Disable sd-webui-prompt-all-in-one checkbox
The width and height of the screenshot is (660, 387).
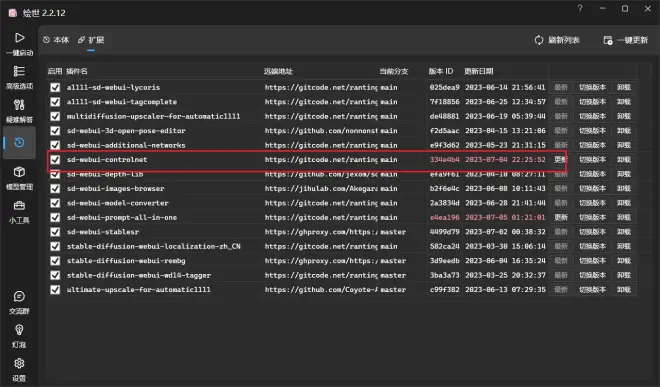(55, 217)
